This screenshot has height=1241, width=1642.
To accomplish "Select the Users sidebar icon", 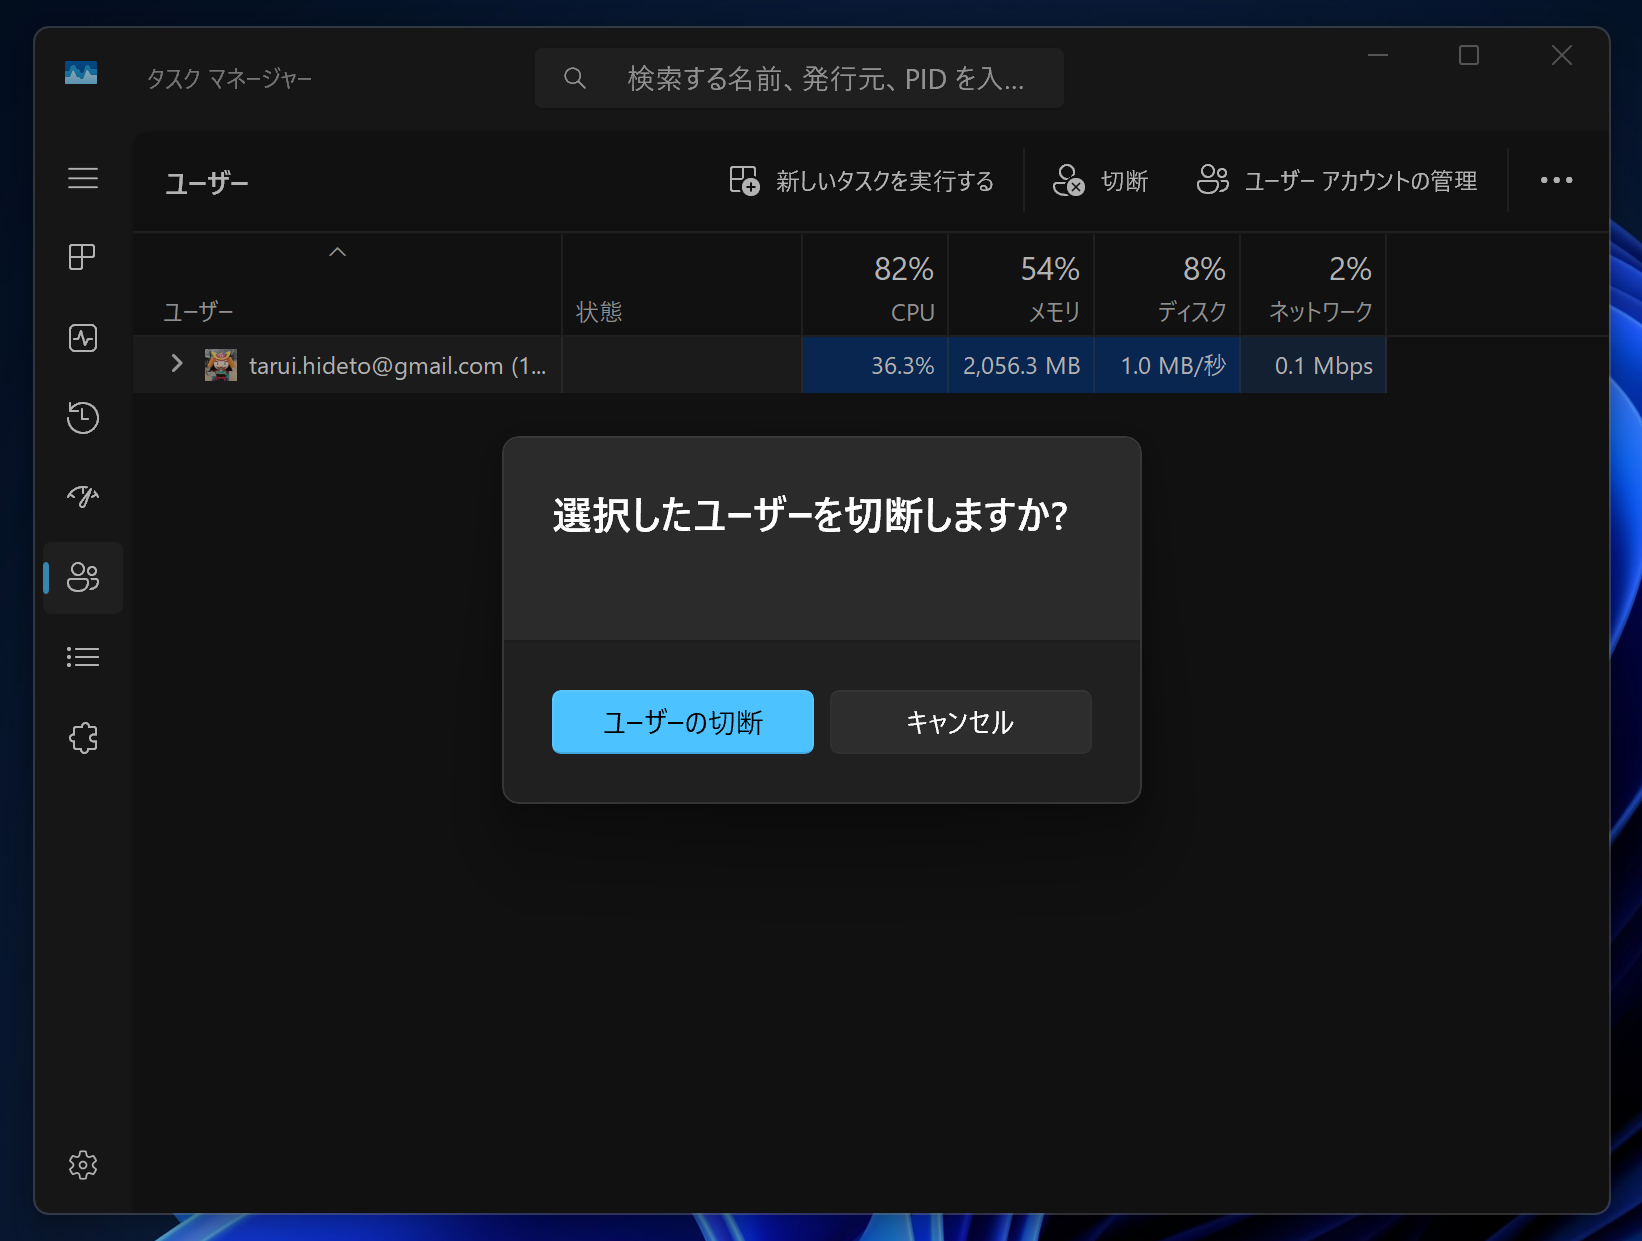I will [83, 577].
